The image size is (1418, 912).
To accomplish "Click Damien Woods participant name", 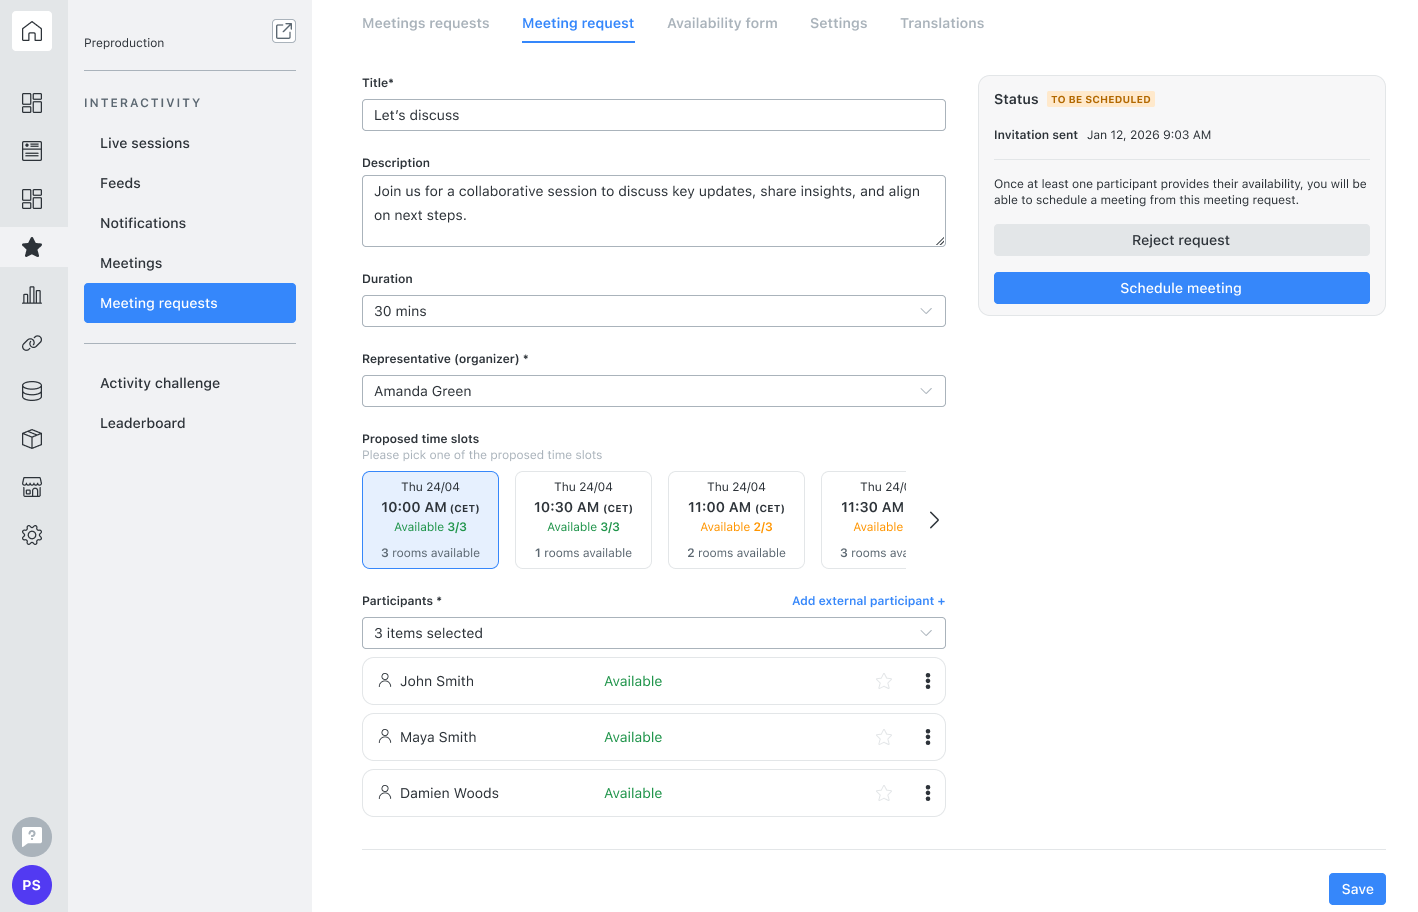I will click(449, 793).
